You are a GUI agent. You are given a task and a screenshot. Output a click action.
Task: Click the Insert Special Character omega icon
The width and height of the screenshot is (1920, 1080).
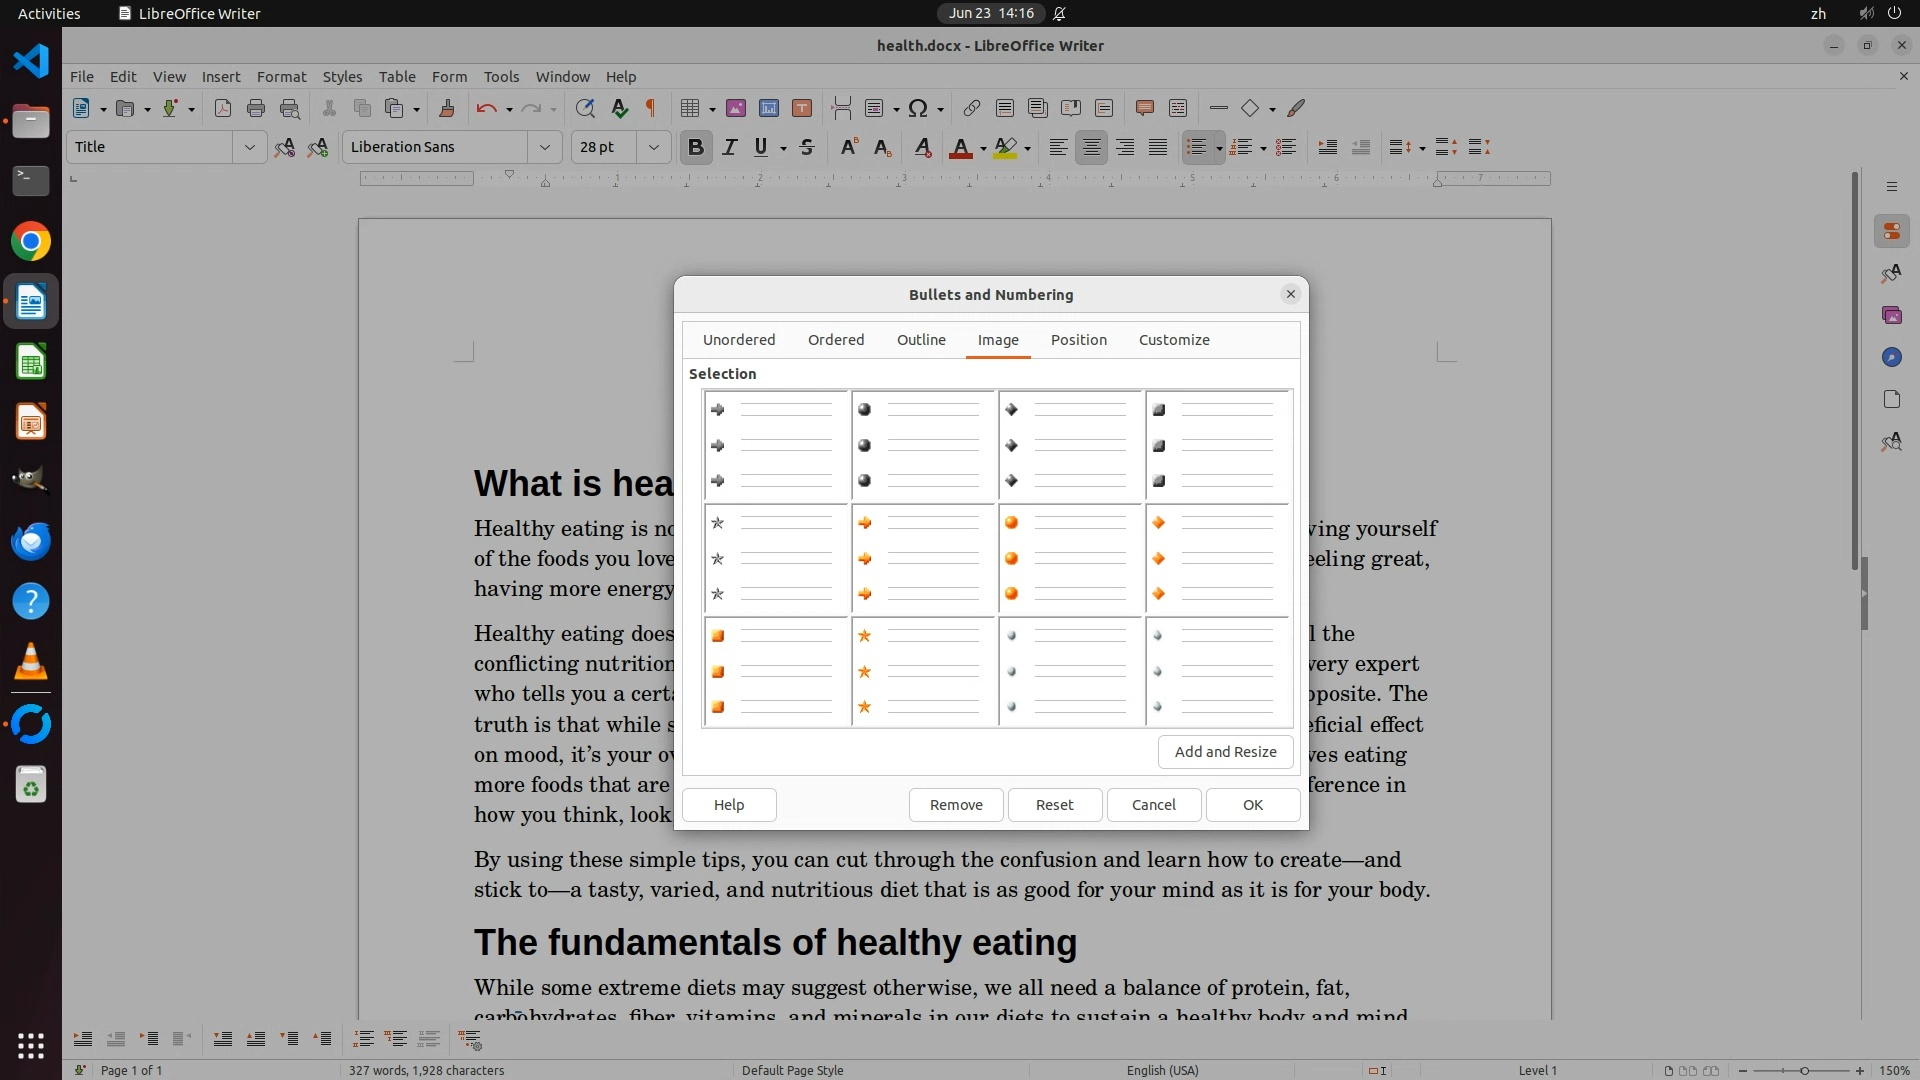pos(917,109)
